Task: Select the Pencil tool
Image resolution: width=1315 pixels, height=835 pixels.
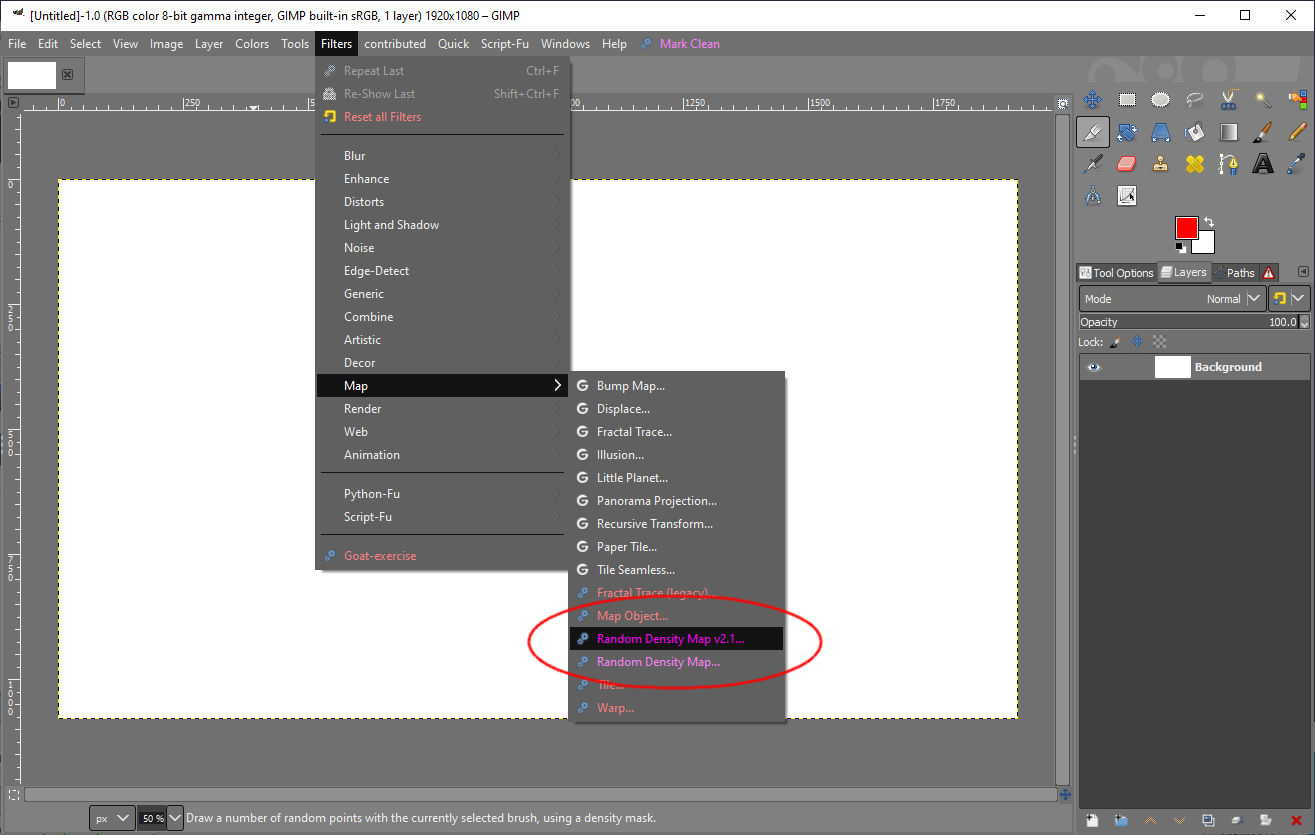Action: (x=1297, y=131)
